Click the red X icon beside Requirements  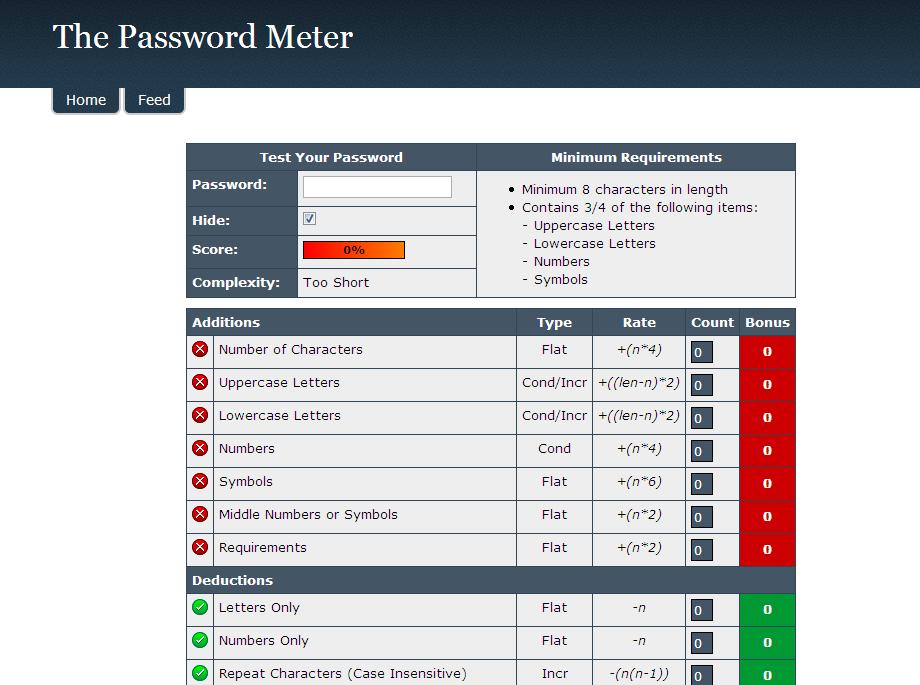(x=200, y=546)
